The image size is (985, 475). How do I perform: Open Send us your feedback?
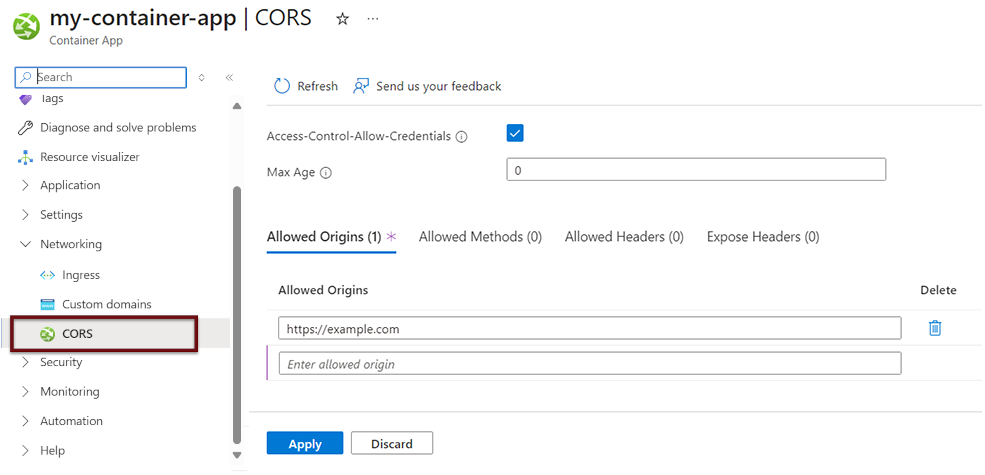pos(427,86)
